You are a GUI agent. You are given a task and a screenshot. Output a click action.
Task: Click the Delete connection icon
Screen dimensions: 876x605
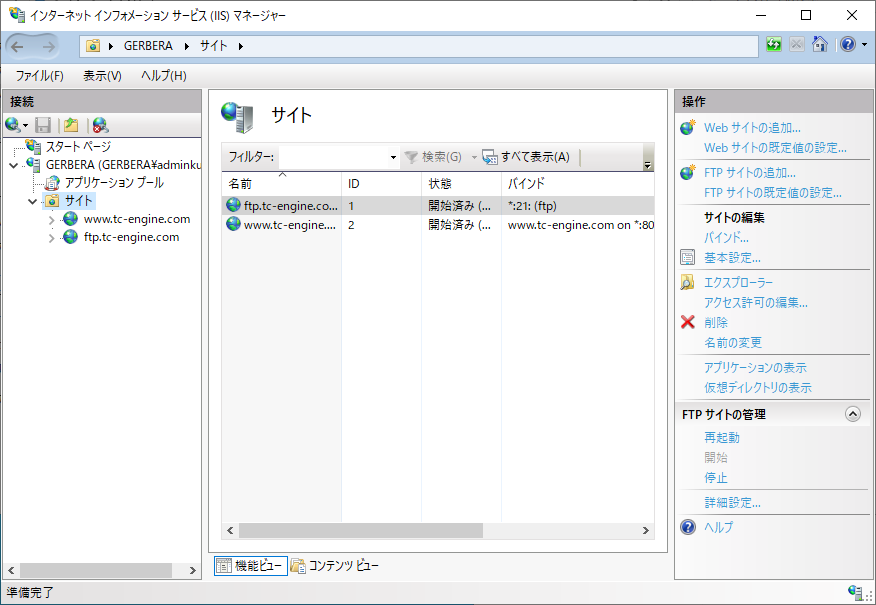101,125
